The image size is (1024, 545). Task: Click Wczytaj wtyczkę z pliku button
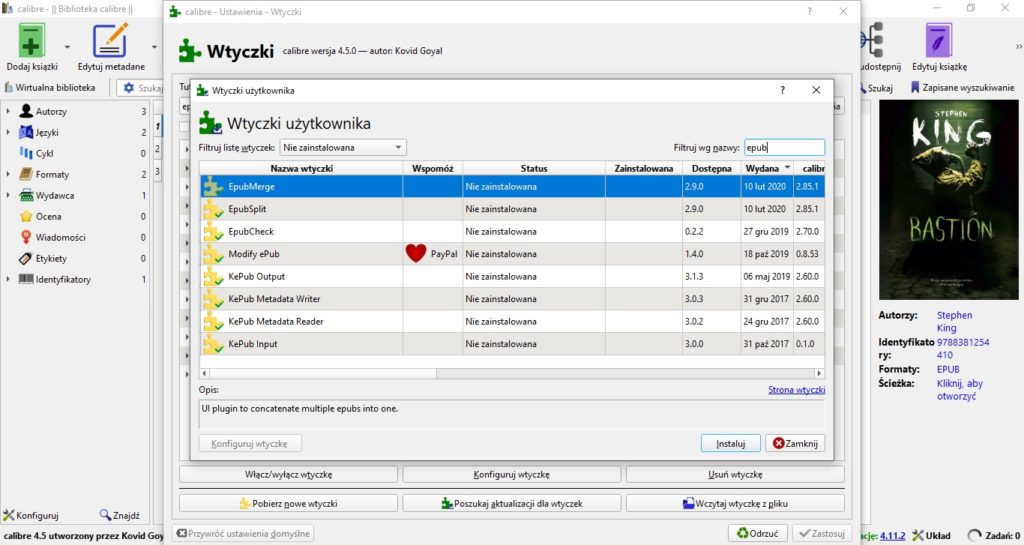(x=735, y=503)
